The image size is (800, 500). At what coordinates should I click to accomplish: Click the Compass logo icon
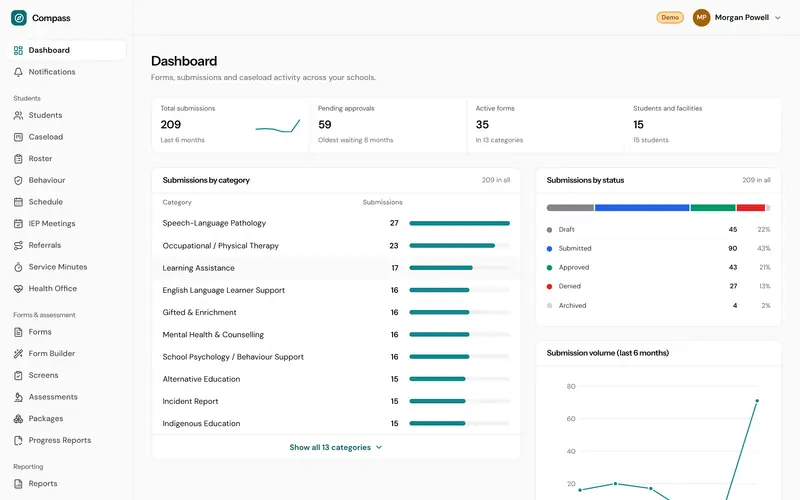click(x=19, y=18)
